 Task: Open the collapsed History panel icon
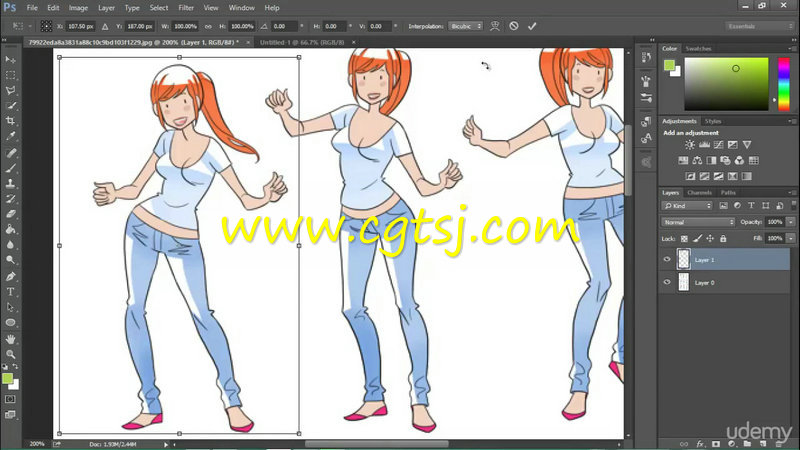click(x=646, y=58)
